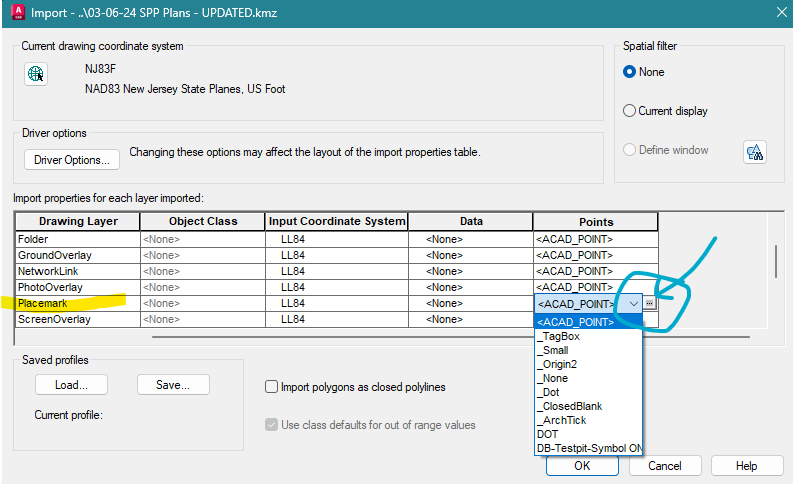This screenshot has height=484, width=793.
Task: Toggle Use class defaults for out of range
Action: [x=272, y=425]
